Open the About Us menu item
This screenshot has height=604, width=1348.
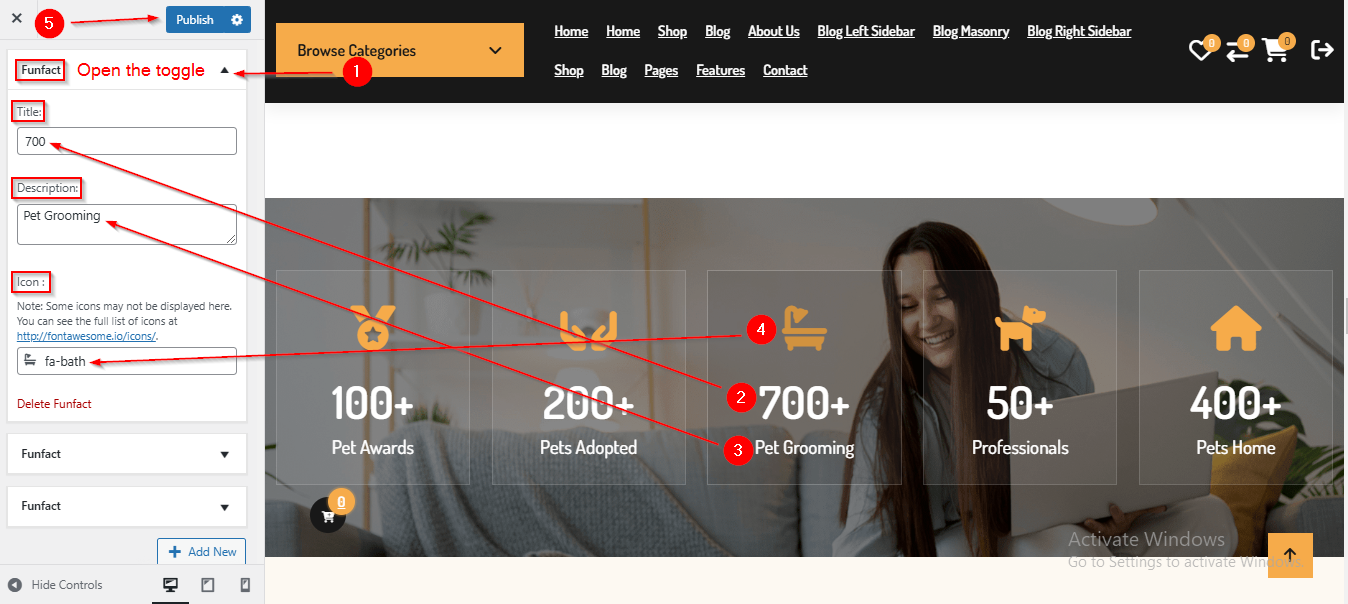(774, 31)
